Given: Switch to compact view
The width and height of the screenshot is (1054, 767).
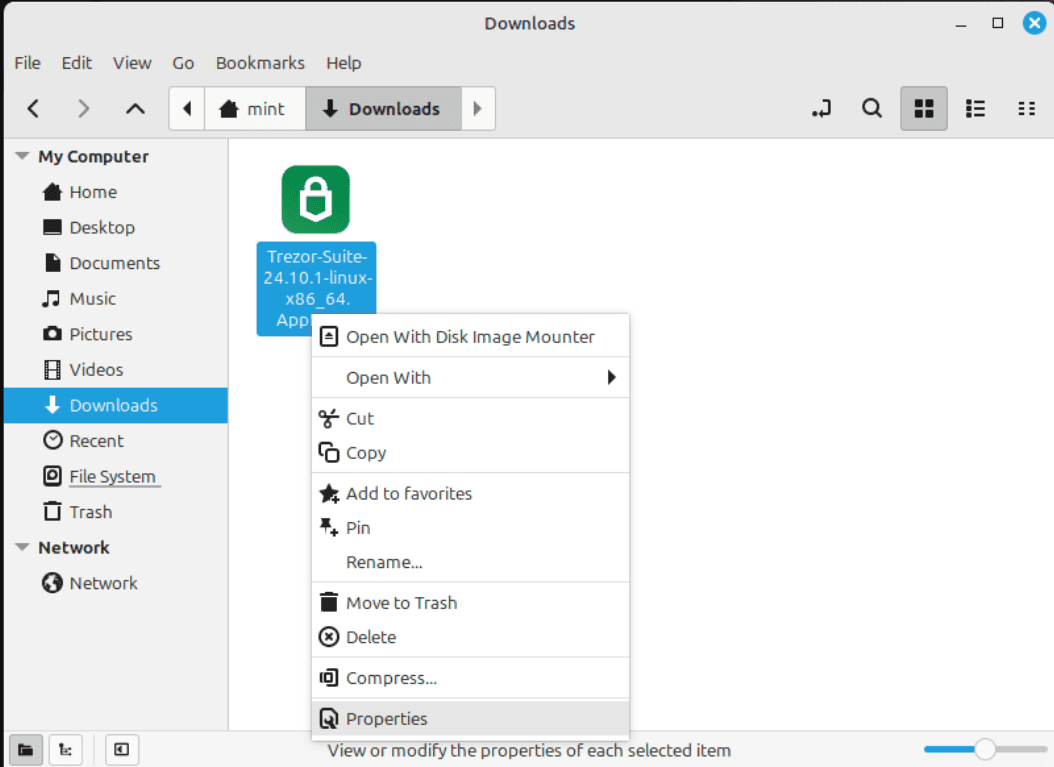Looking at the screenshot, I should (x=1026, y=108).
